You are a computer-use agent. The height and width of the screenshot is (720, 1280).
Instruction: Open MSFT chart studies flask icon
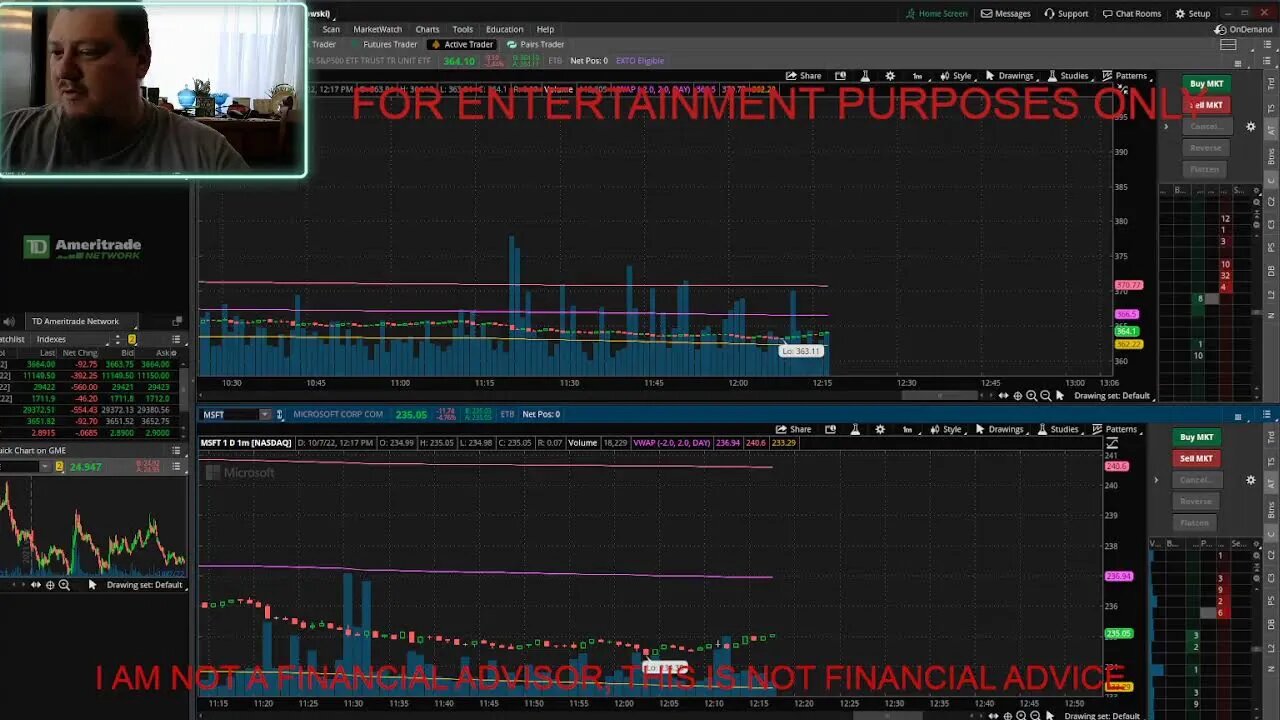855,430
